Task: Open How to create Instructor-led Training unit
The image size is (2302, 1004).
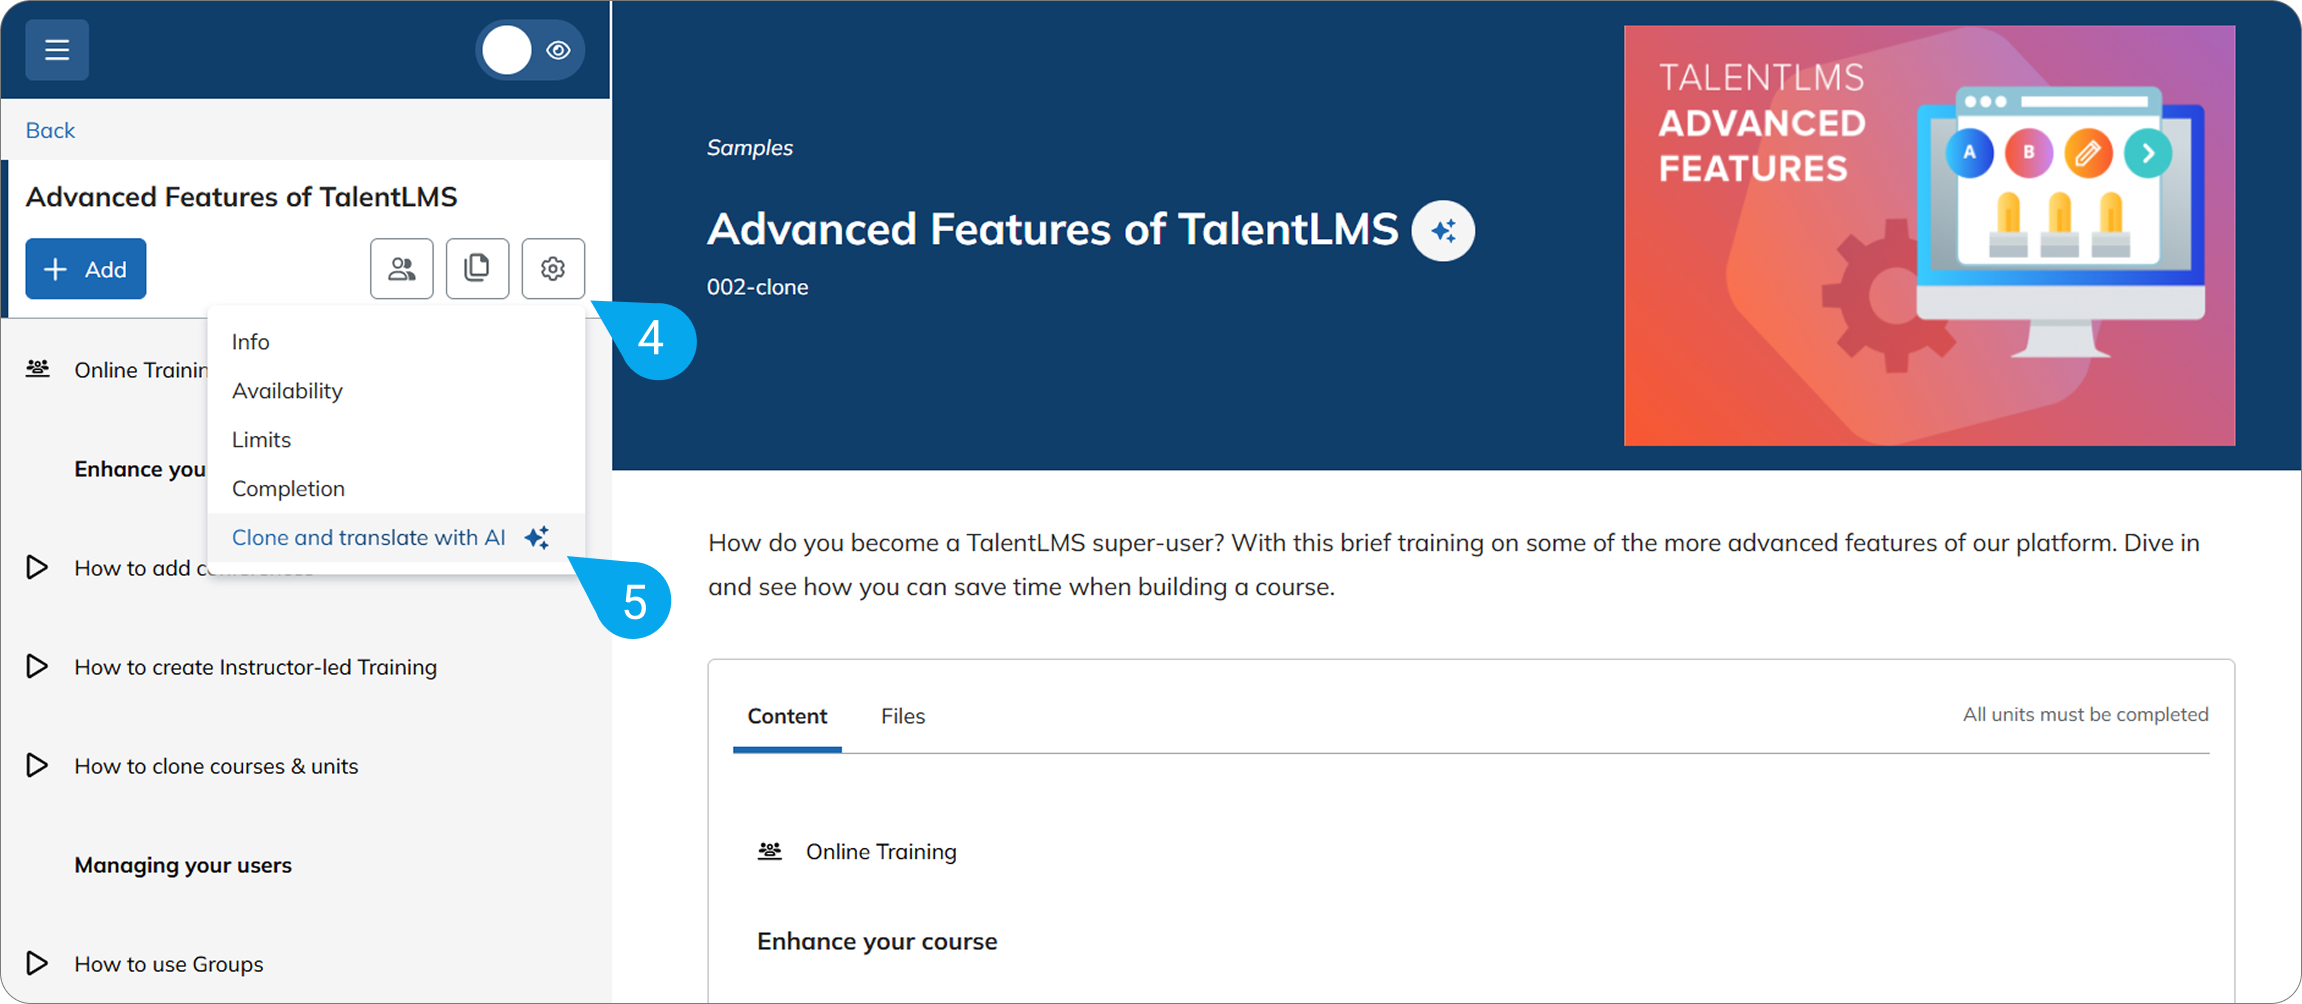Action: [255, 667]
